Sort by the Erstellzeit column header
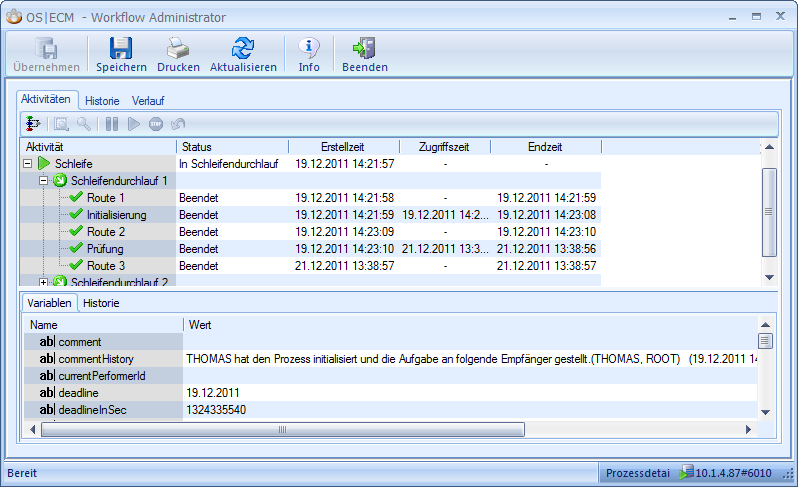 [343, 147]
